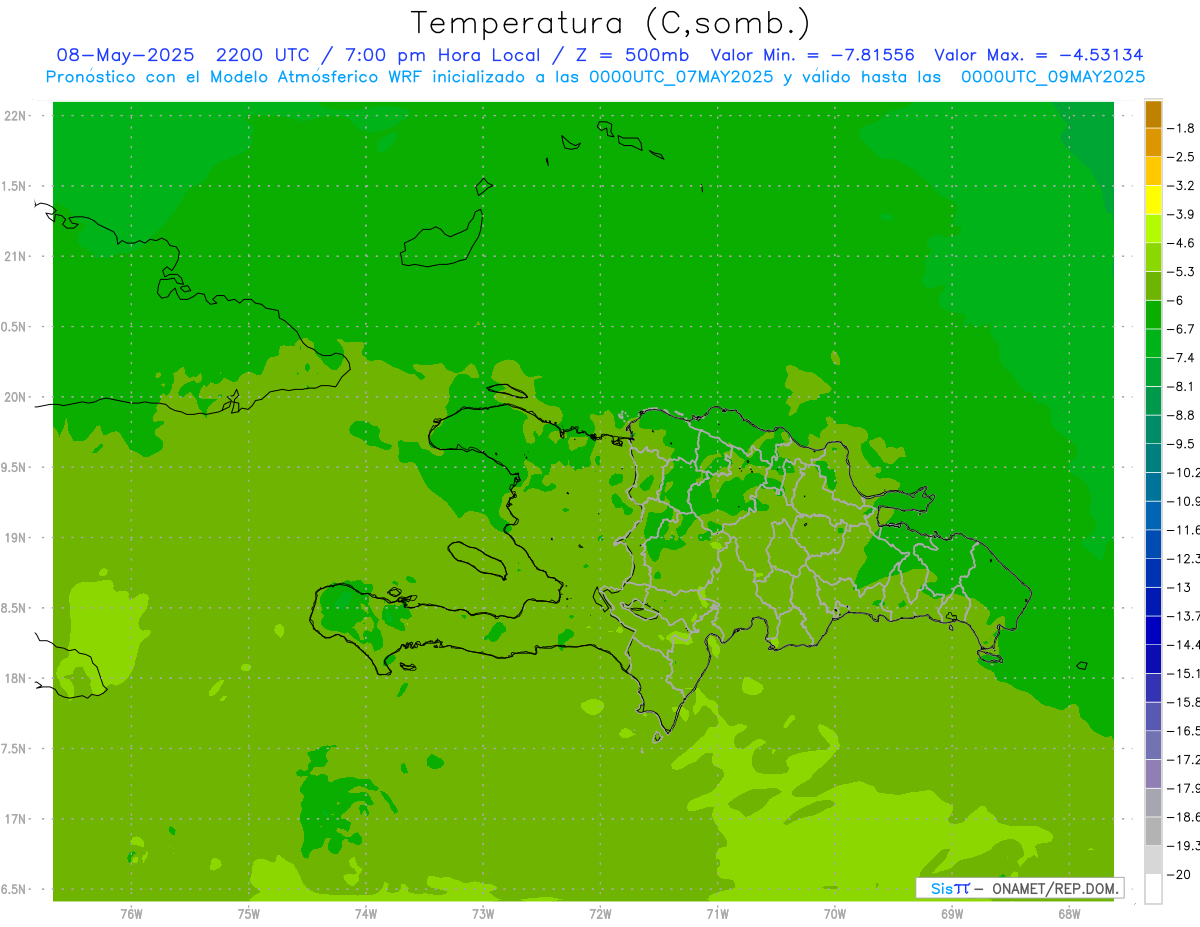The width and height of the screenshot is (1200, 927).
Task: Click the "19N" latitude axis label
Action: [15, 537]
